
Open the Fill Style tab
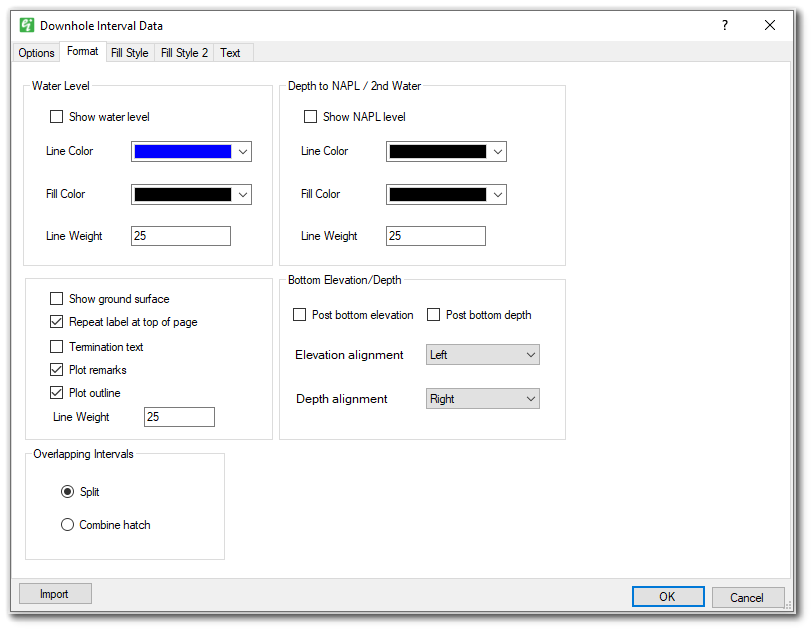coord(129,52)
